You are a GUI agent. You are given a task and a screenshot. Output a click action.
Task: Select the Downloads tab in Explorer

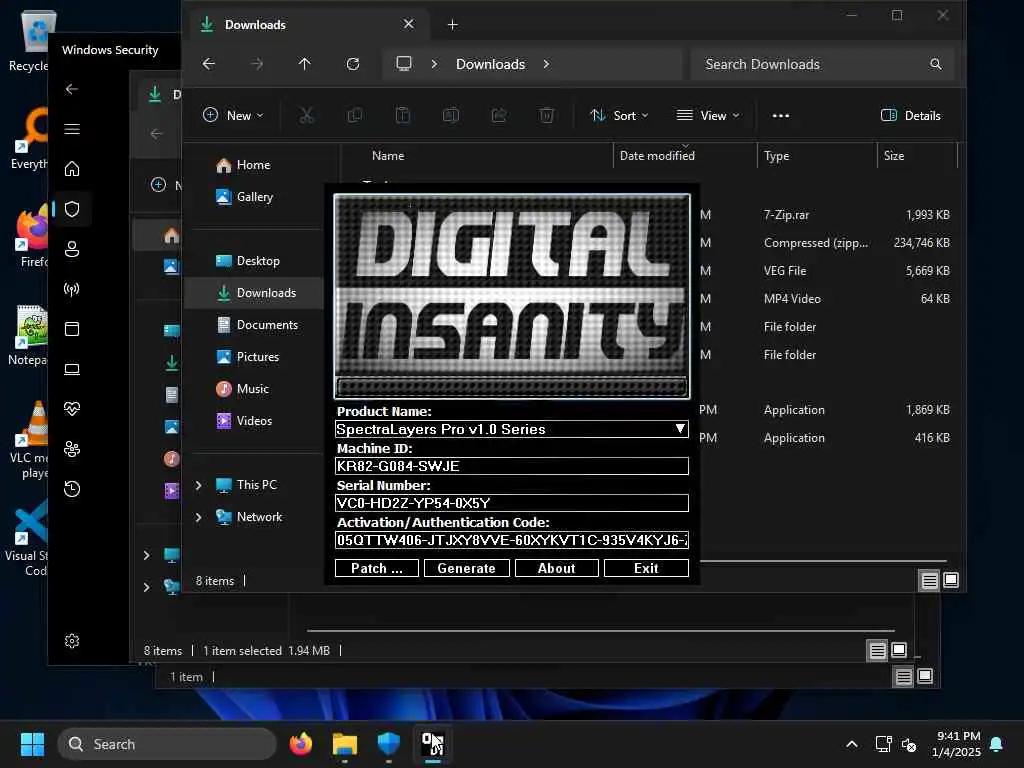coord(308,25)
